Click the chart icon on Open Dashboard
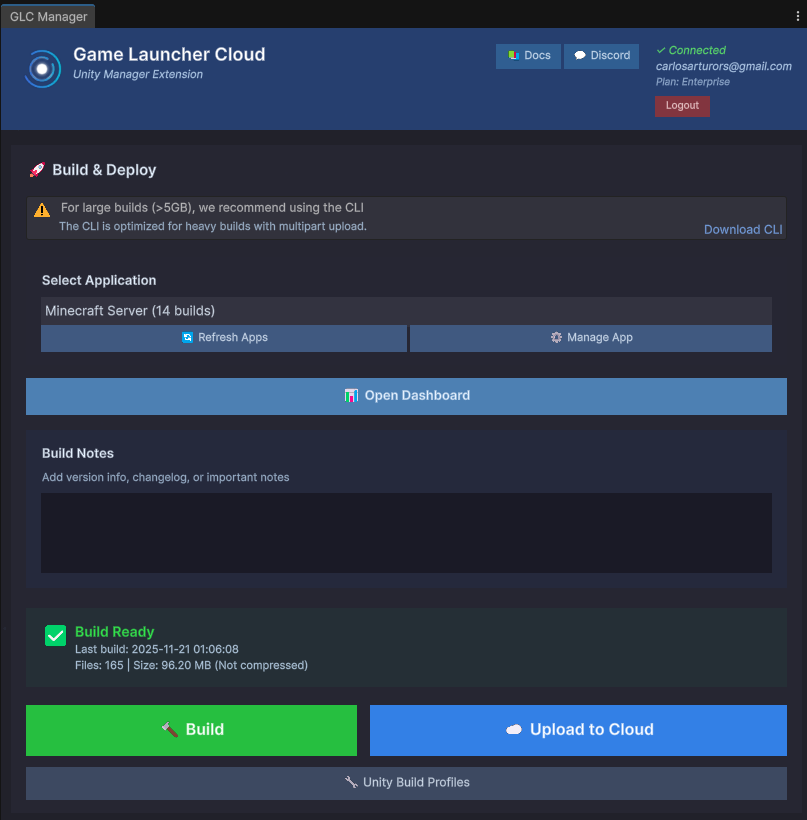 [351, 396]
